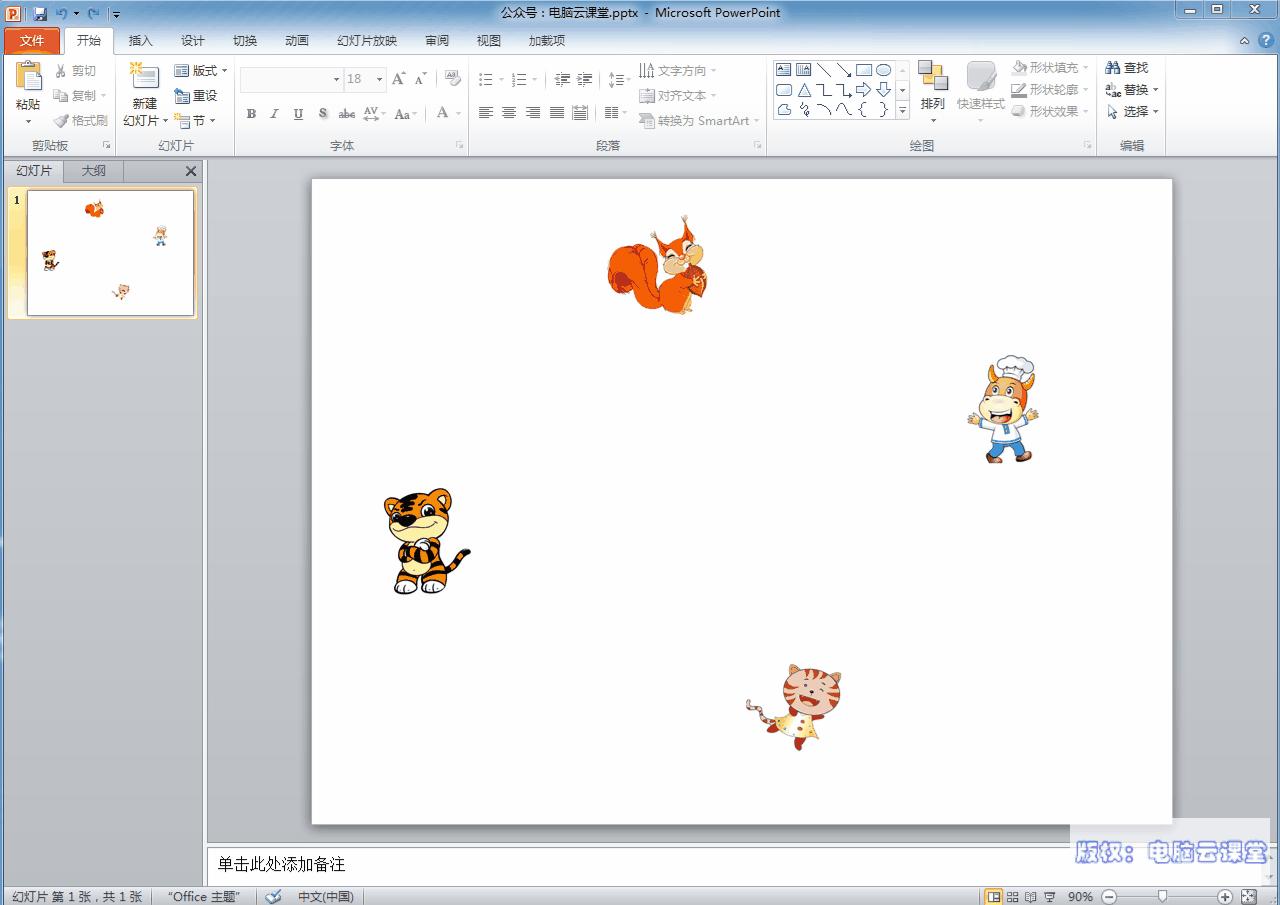Image resolution: width=1280 pixels, height=905 pixels.
Task: Click the zoom in plus button
Action: [x=1225, y=897]
